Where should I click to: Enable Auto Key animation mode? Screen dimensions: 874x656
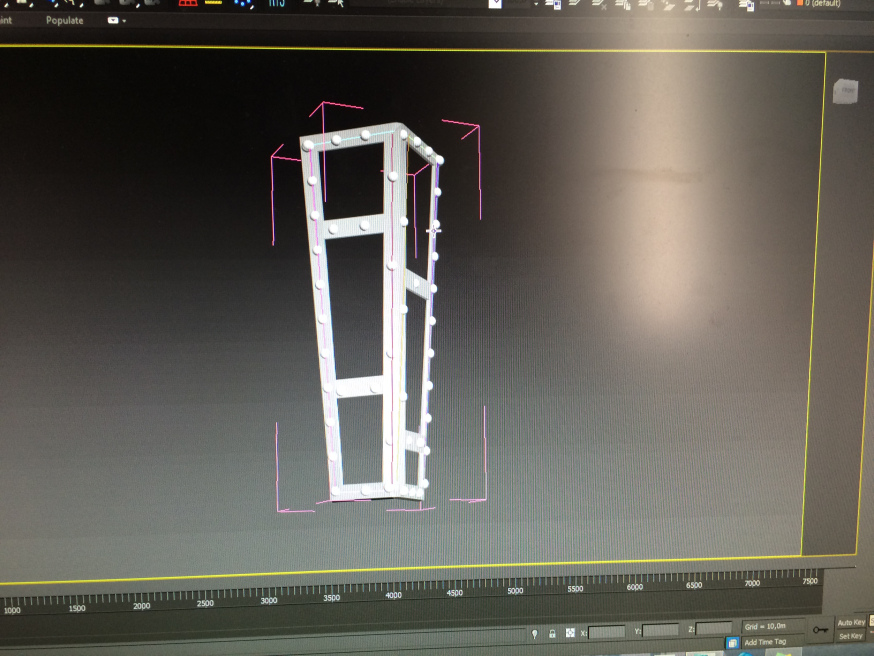click(x=850, y=623)
